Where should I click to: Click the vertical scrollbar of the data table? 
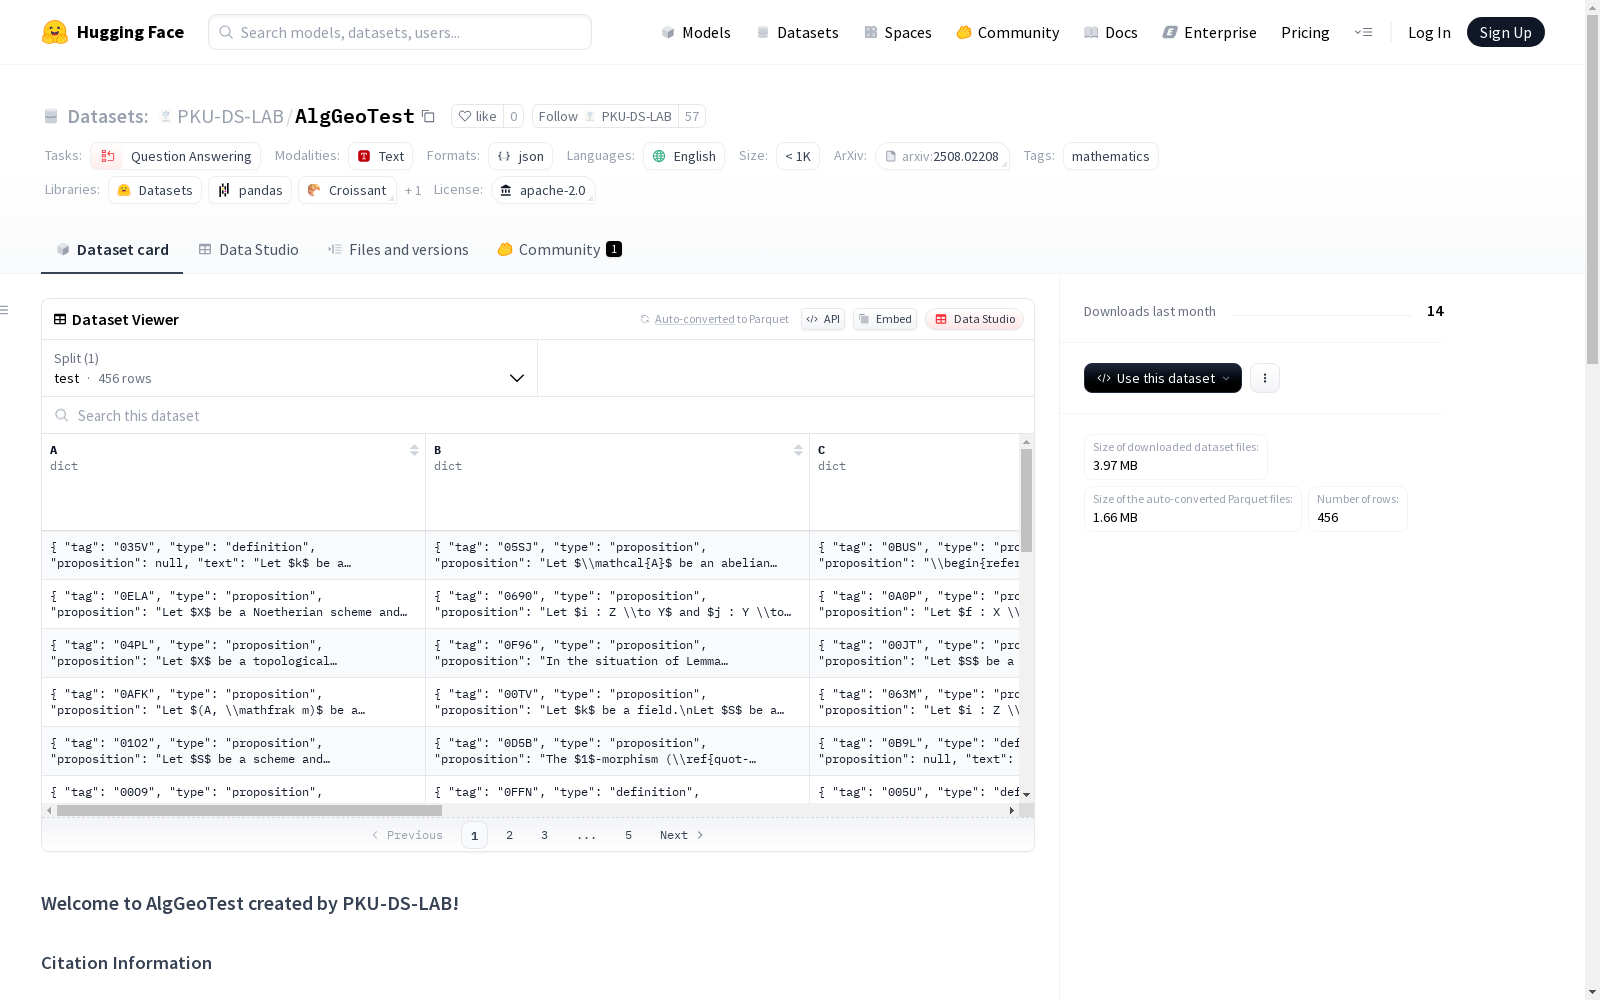(1026, 500)
